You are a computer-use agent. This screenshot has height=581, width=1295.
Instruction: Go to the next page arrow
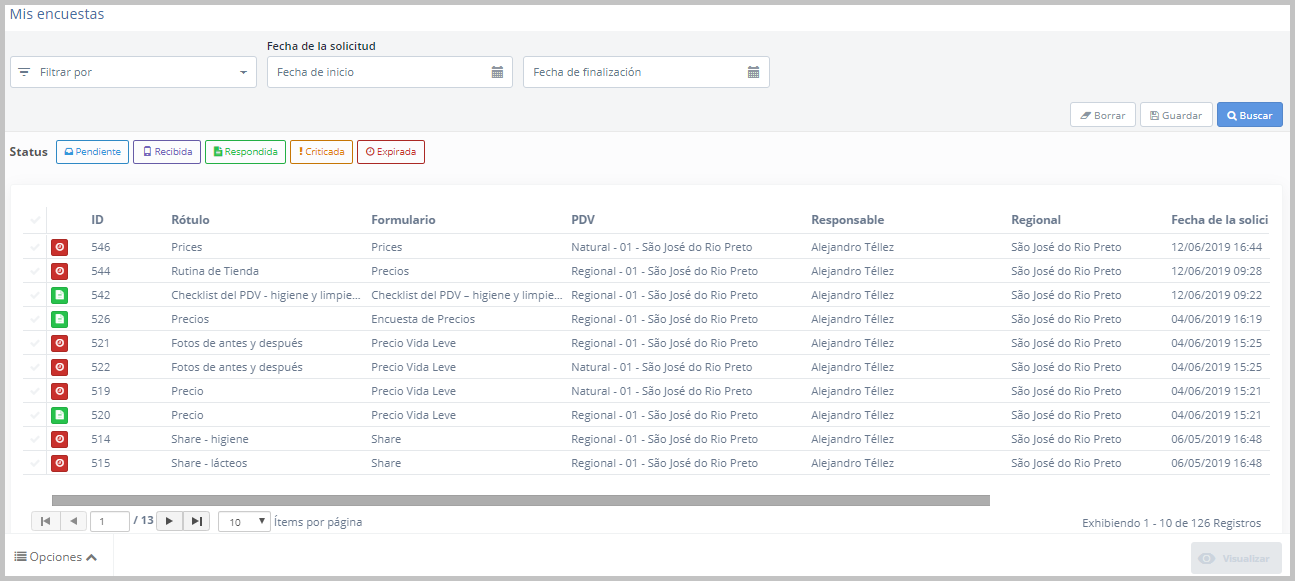(170, 521)
